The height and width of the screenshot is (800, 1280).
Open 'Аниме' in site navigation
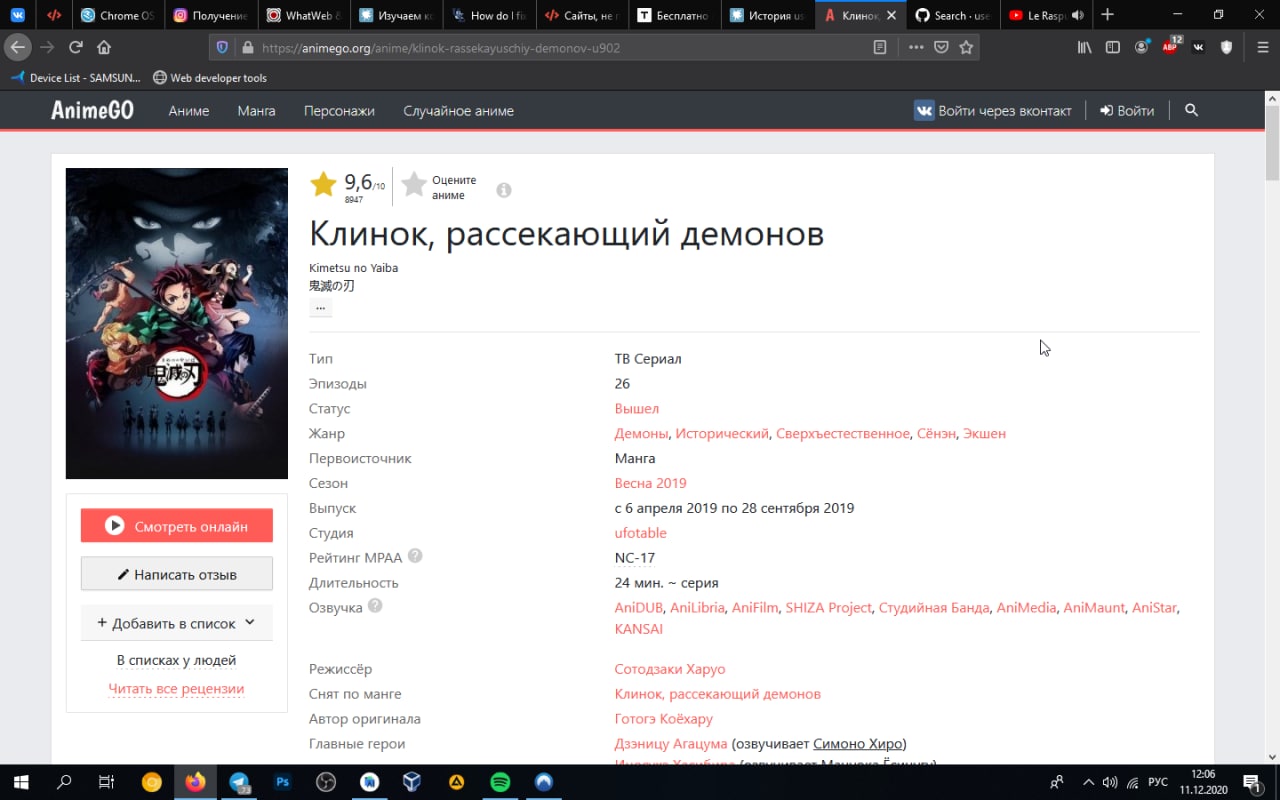pyautogui.click(x=189, y=111)
